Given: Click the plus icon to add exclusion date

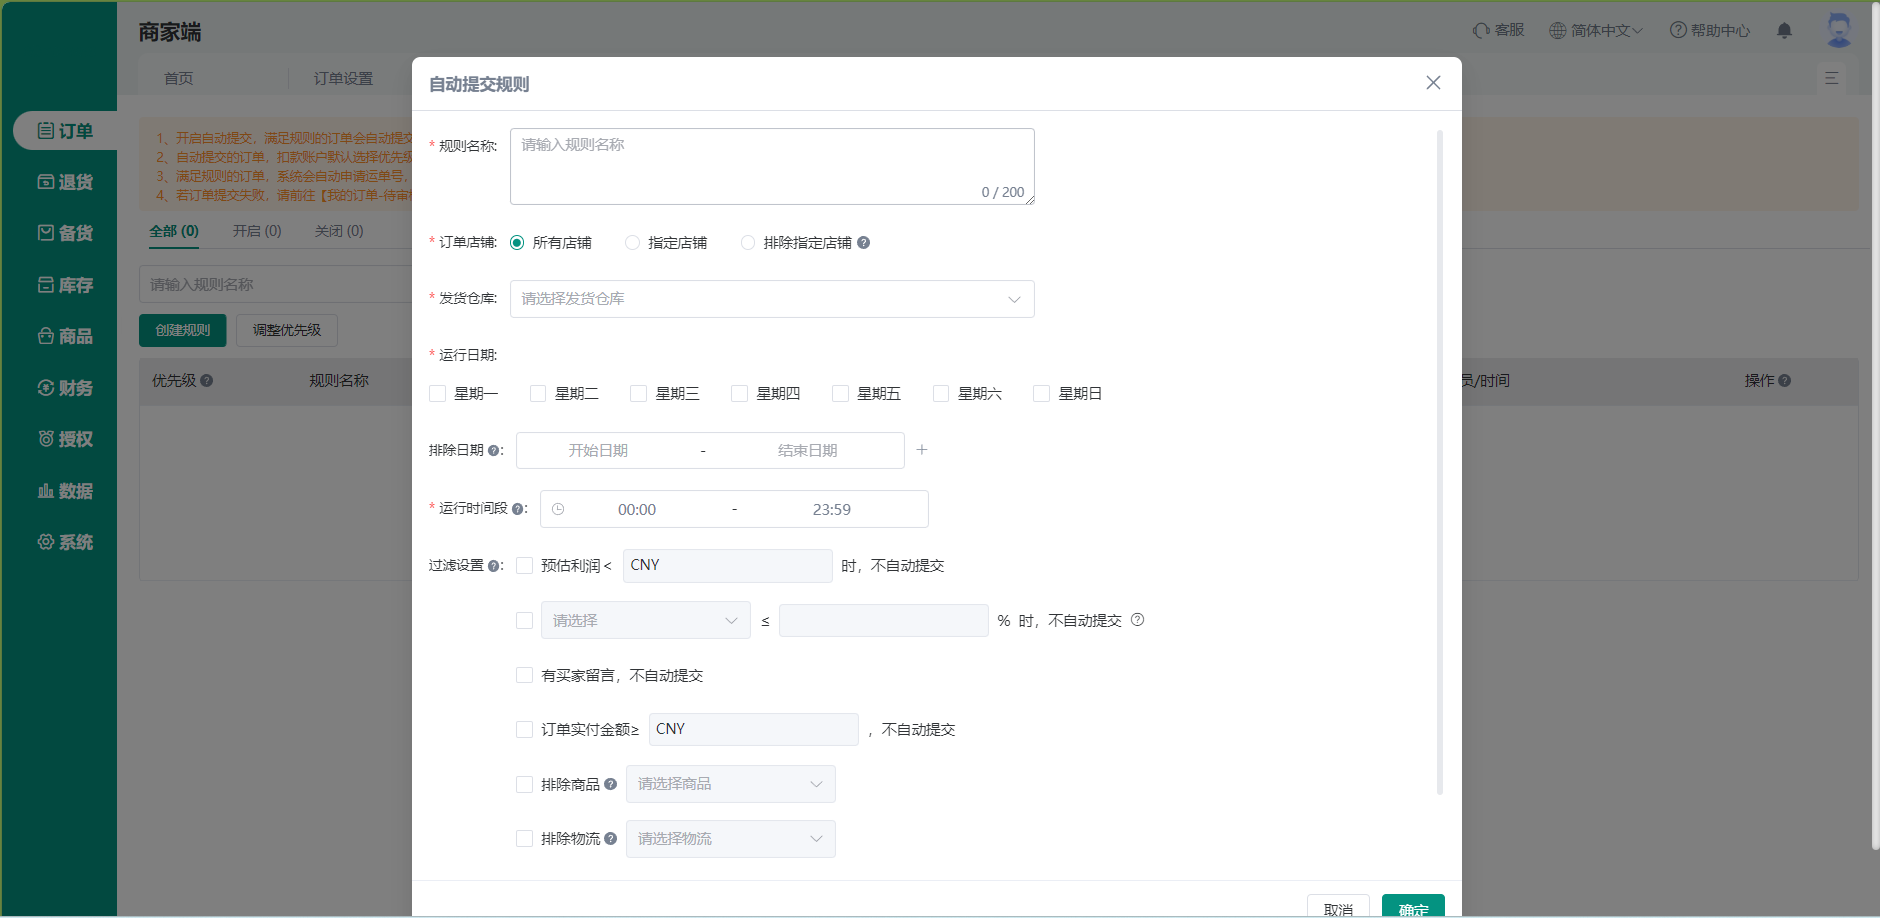Looking at the screenshot, I should (x=922, y=450).
